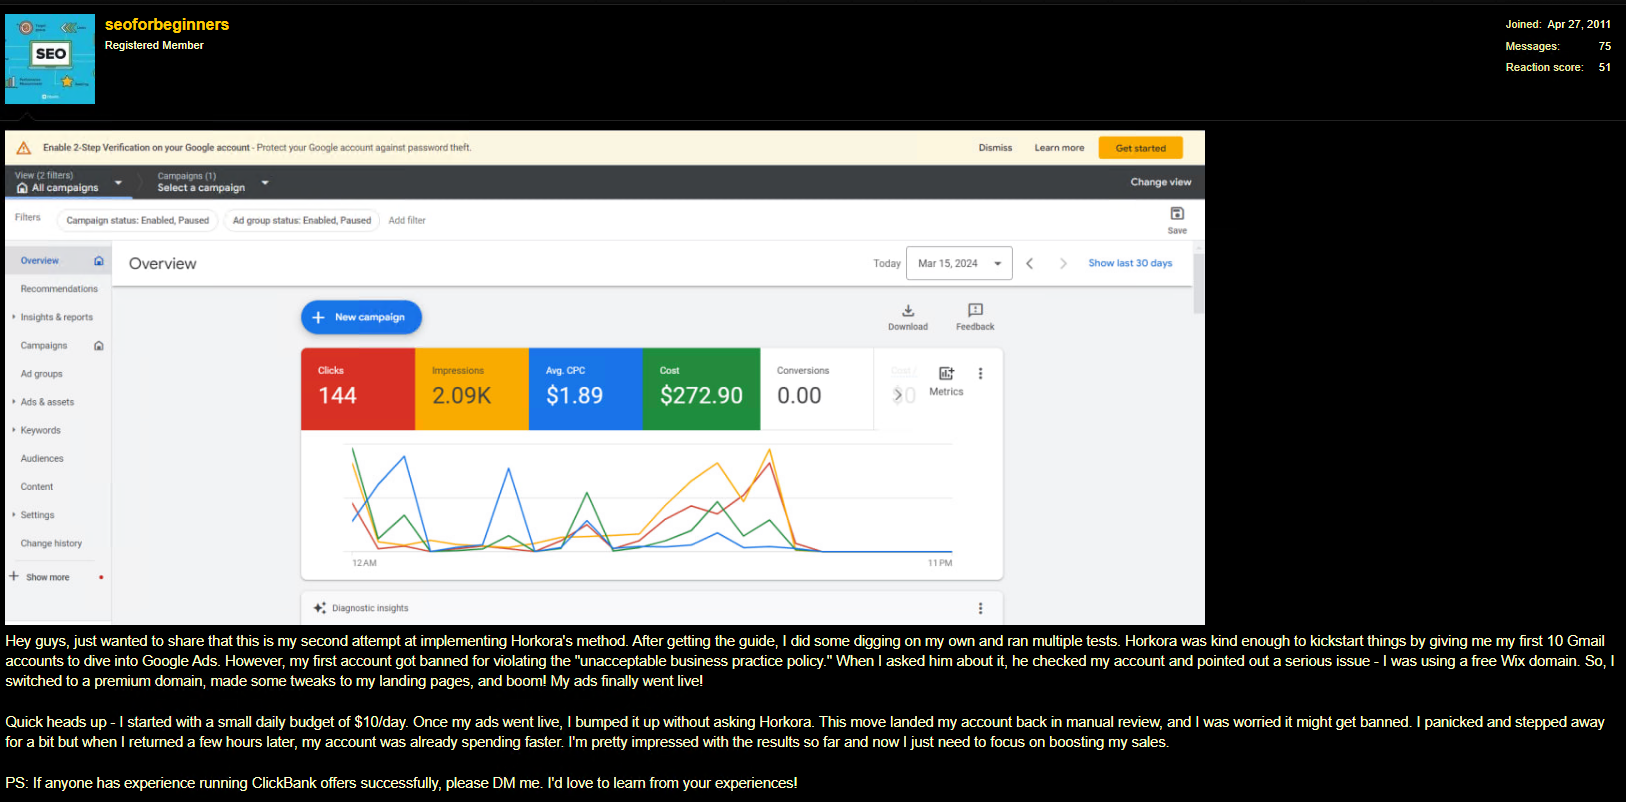Open seoforbeginners avatar image

coord(50,59)
